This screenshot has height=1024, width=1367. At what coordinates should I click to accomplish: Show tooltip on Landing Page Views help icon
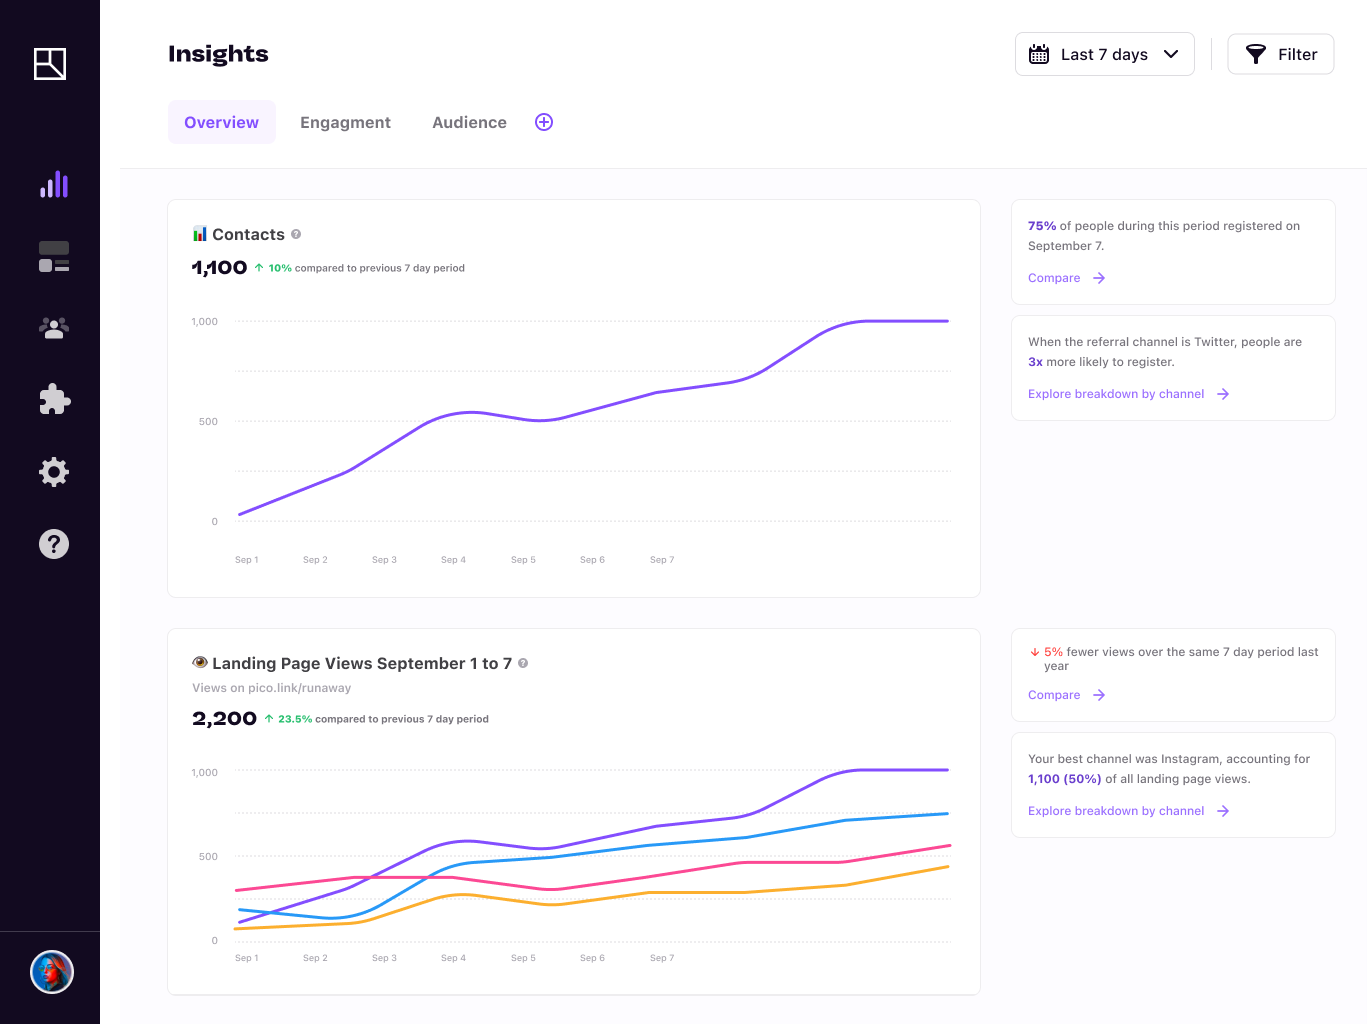522,663
